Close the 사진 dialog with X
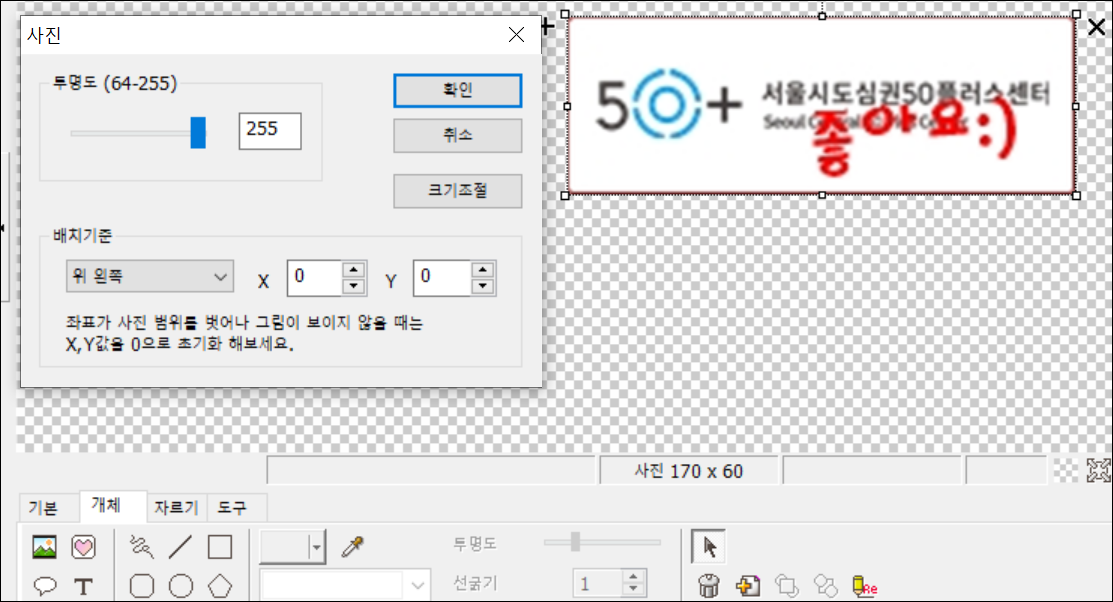The image size is (1113, 602). click(517, 34)
